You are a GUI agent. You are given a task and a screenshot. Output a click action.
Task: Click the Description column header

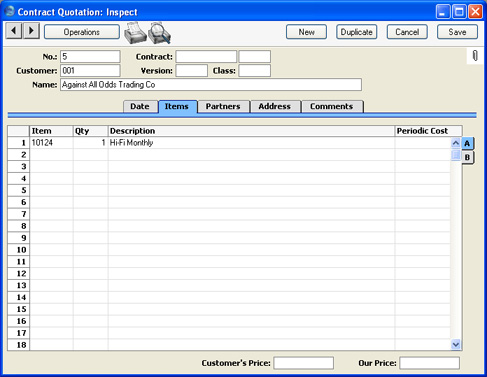point(251,131)
